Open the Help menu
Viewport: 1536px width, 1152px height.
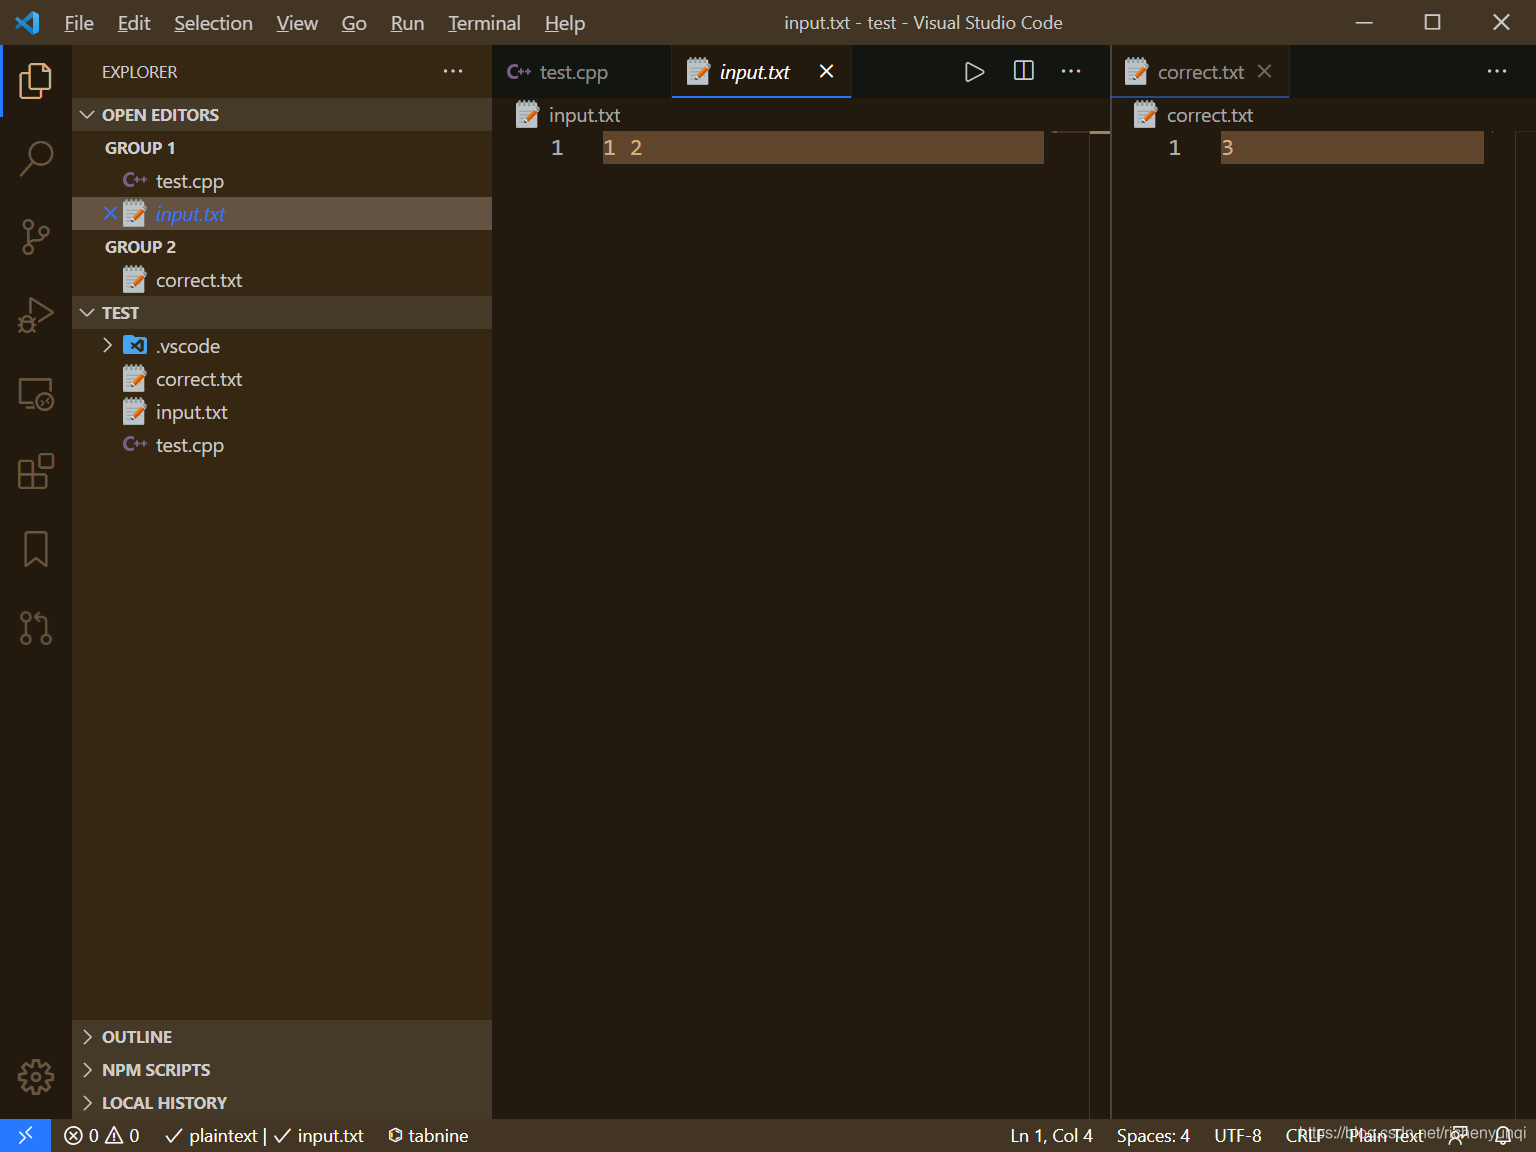point(565,23)
